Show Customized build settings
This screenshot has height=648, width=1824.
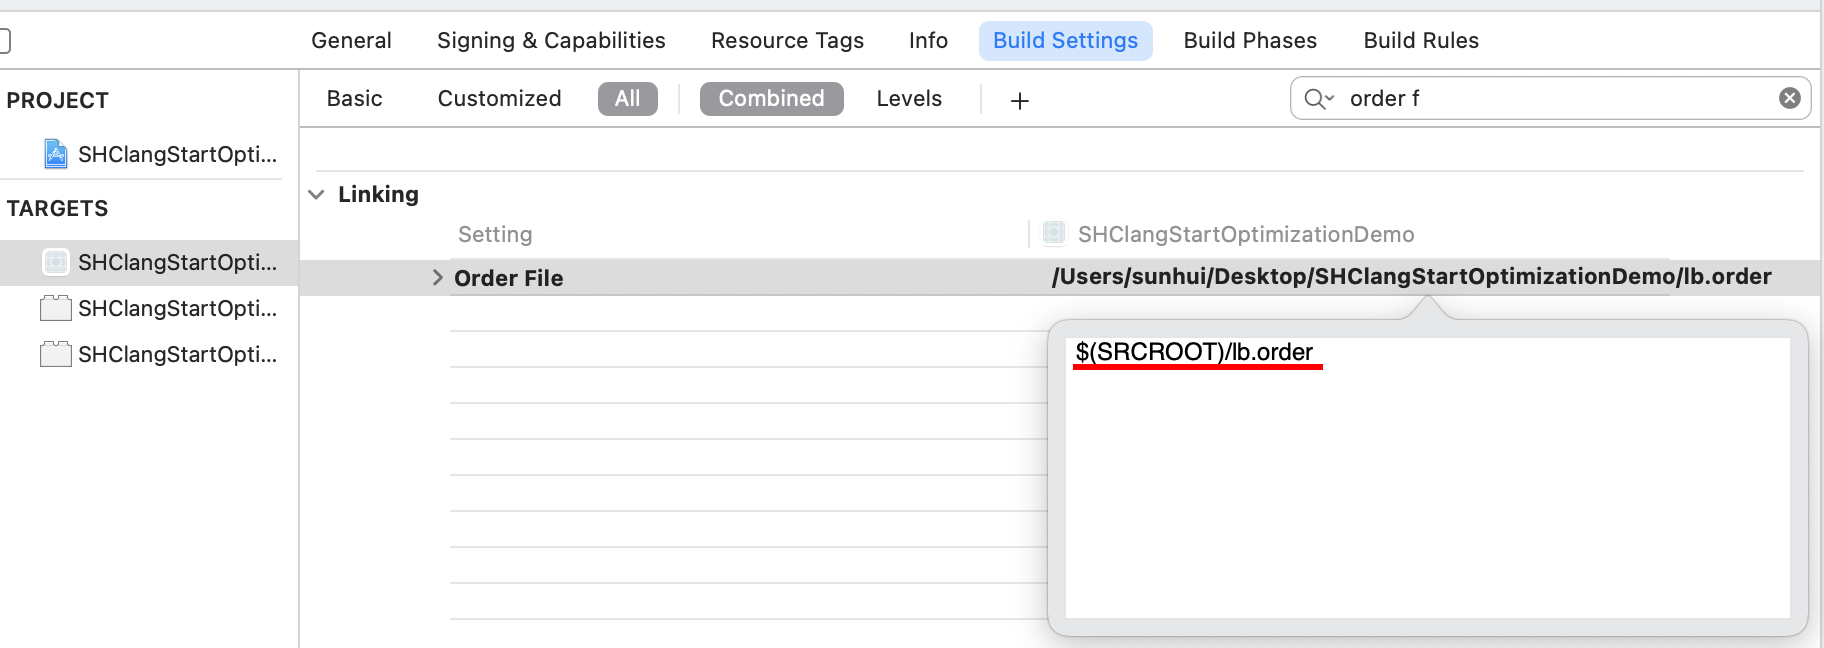coord(499,98)
